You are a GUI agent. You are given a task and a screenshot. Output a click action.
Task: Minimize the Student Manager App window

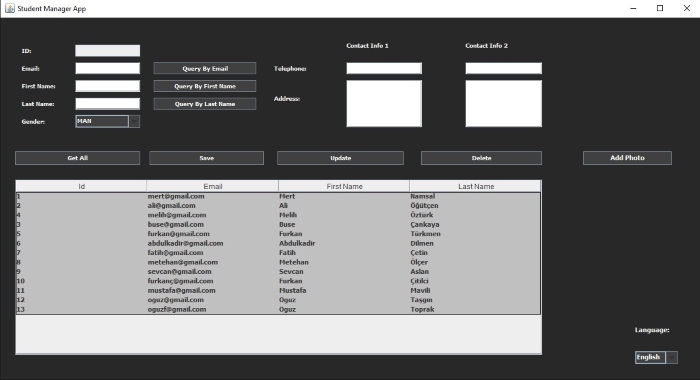pyautogui.click(x=633, y=8)
